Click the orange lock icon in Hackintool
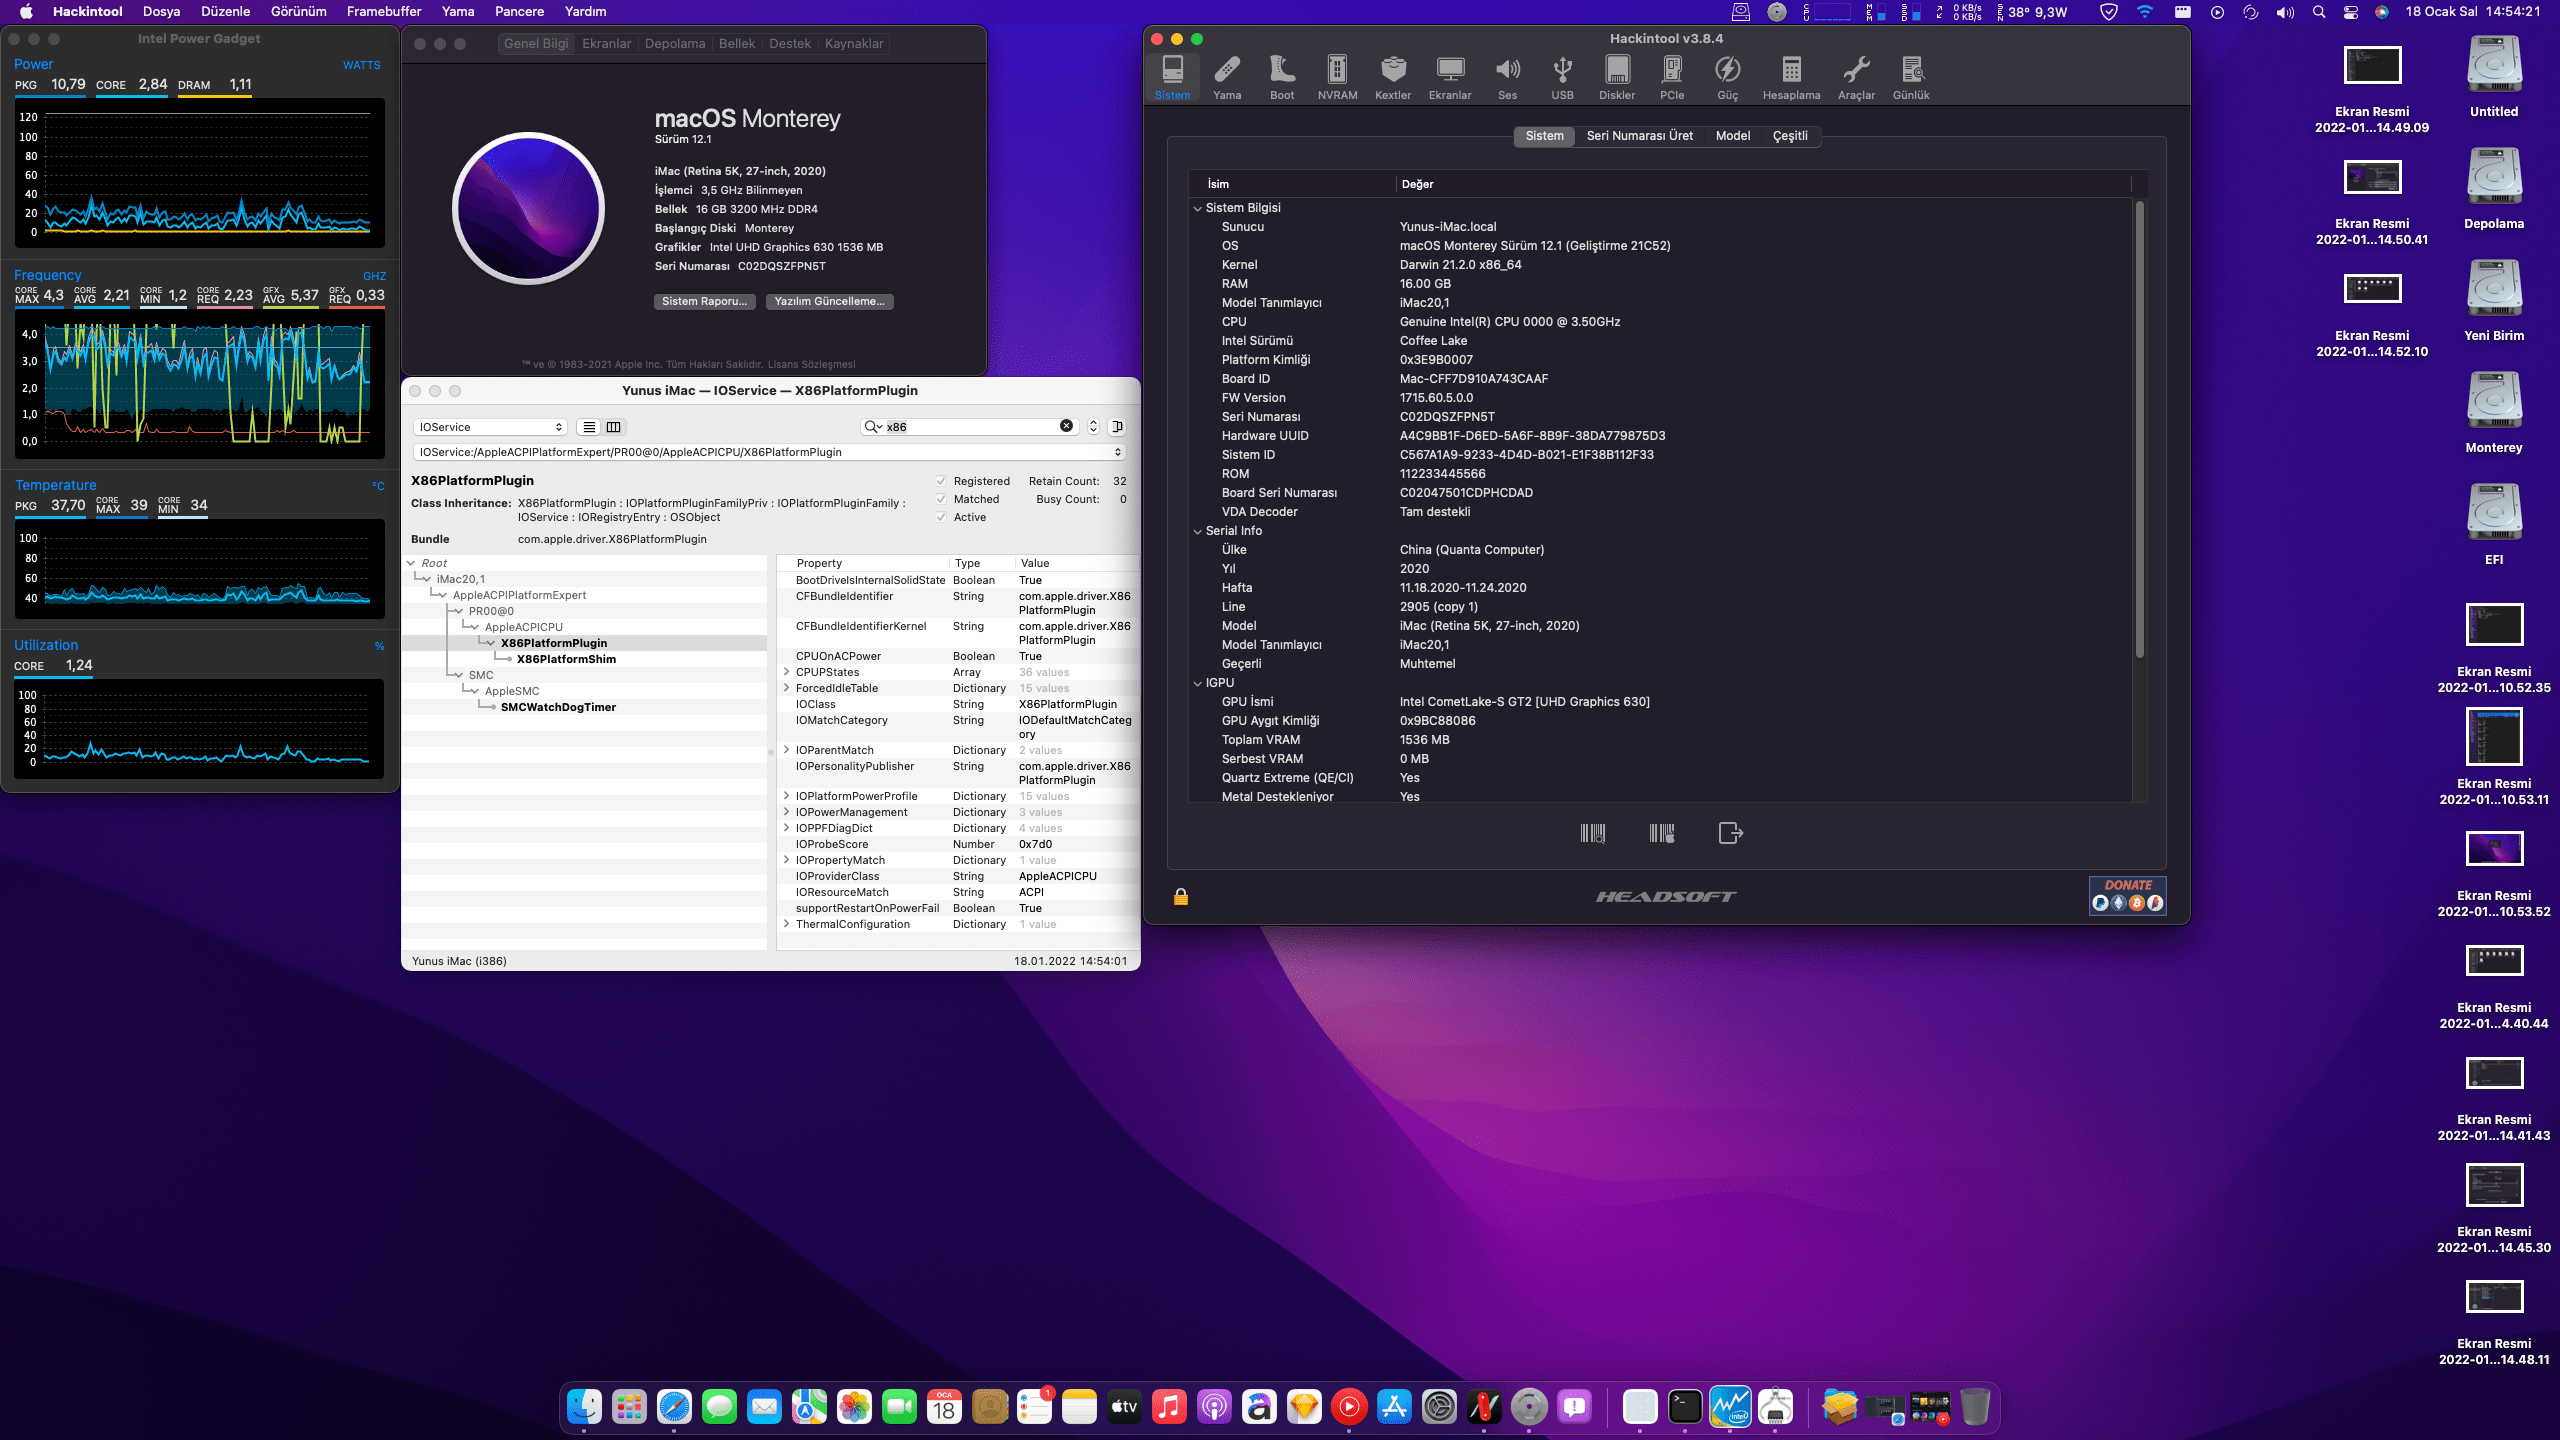This screenshot has width=2560, height=1440. tap(1181, 897)
